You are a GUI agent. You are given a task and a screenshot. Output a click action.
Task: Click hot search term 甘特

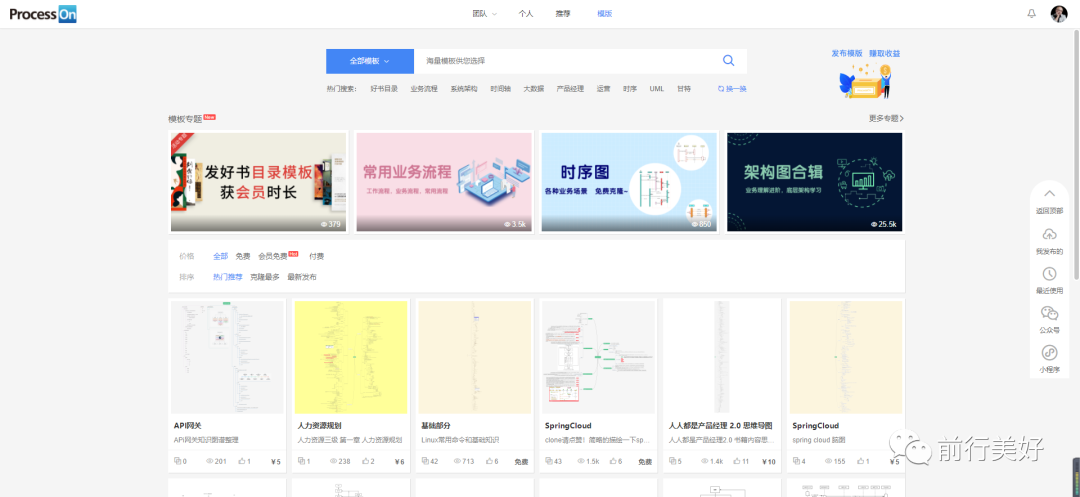684,89
